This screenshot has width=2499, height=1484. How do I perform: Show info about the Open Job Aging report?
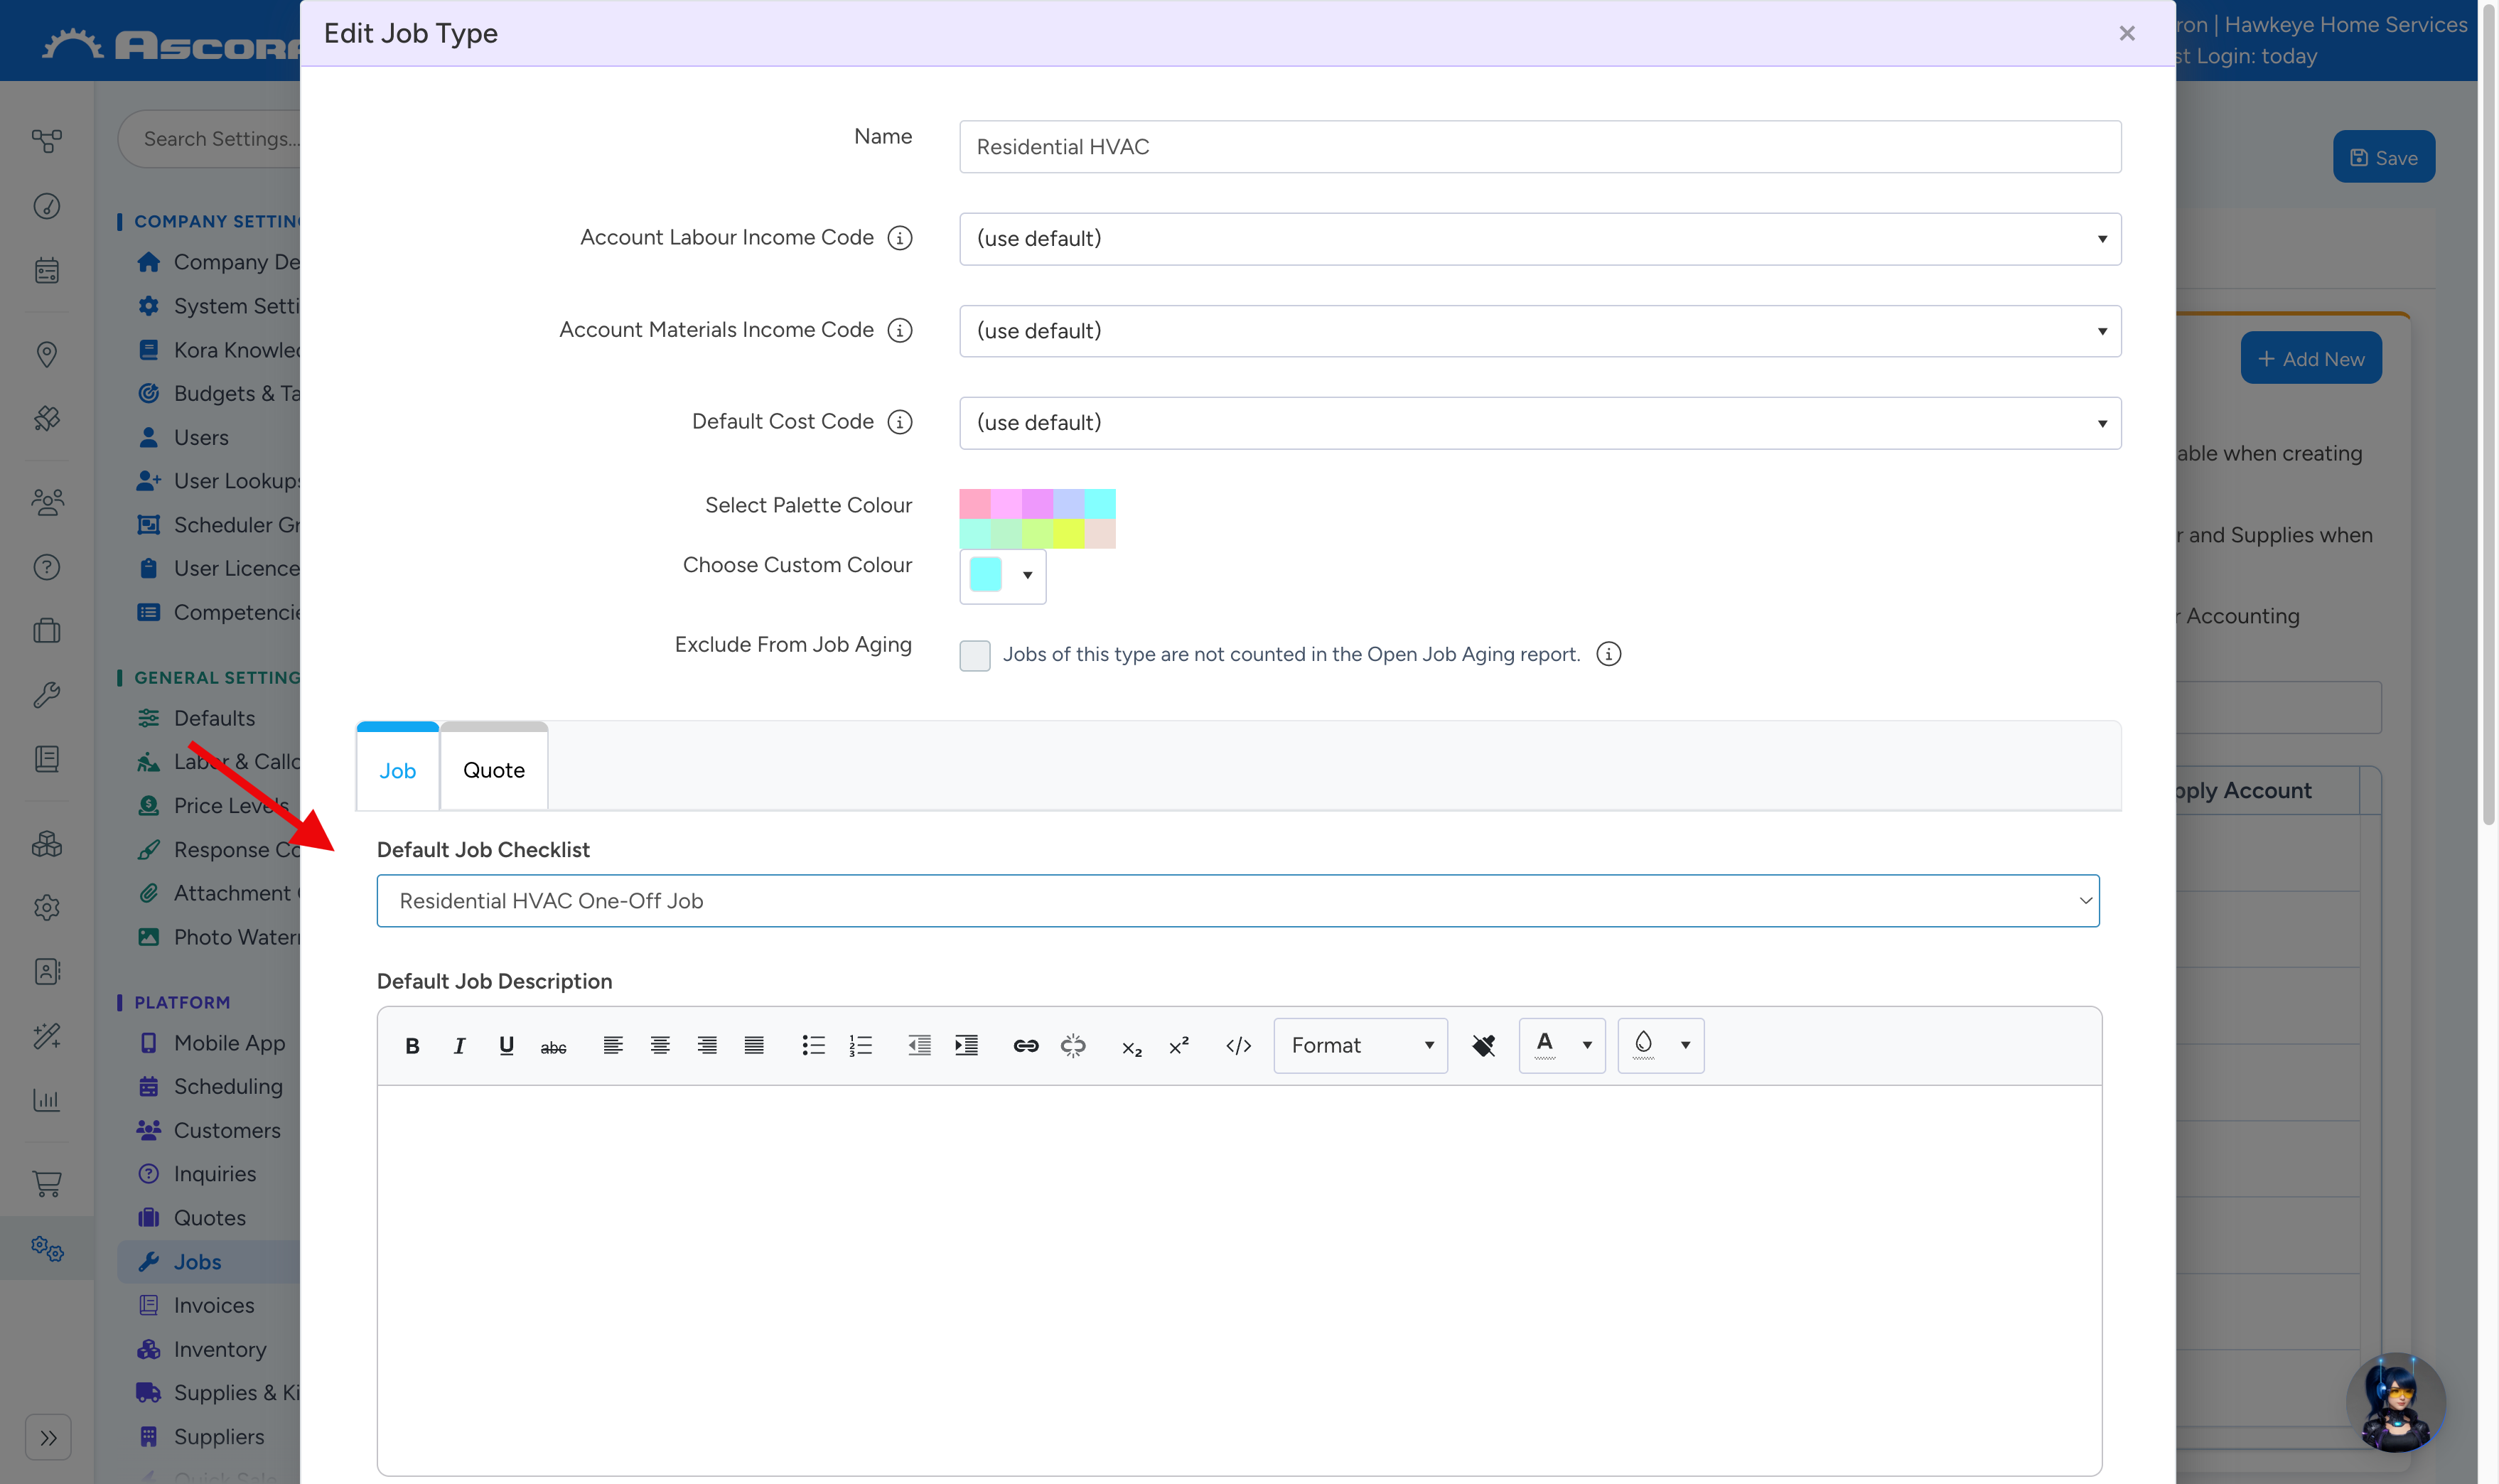(1609, 654)
